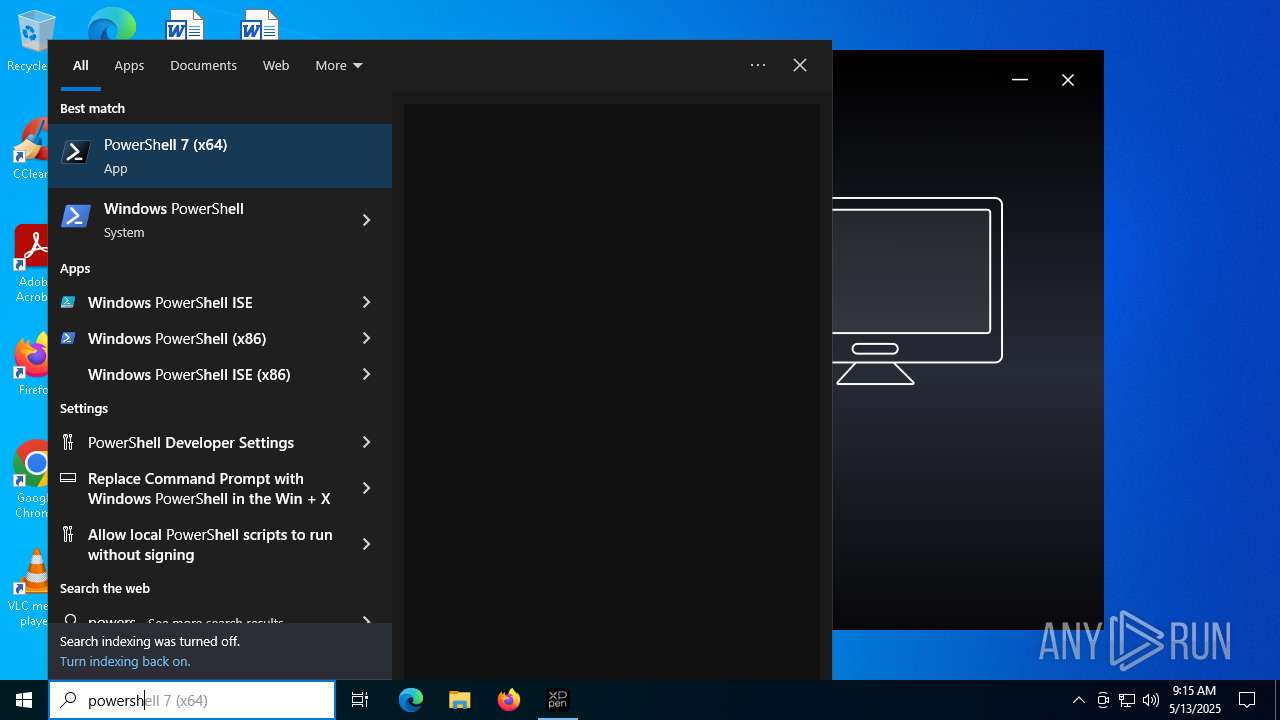Expand options for Windows PowerShell ISE
1280x720 pixels.
pyautogui.click(x=366, y=302)
